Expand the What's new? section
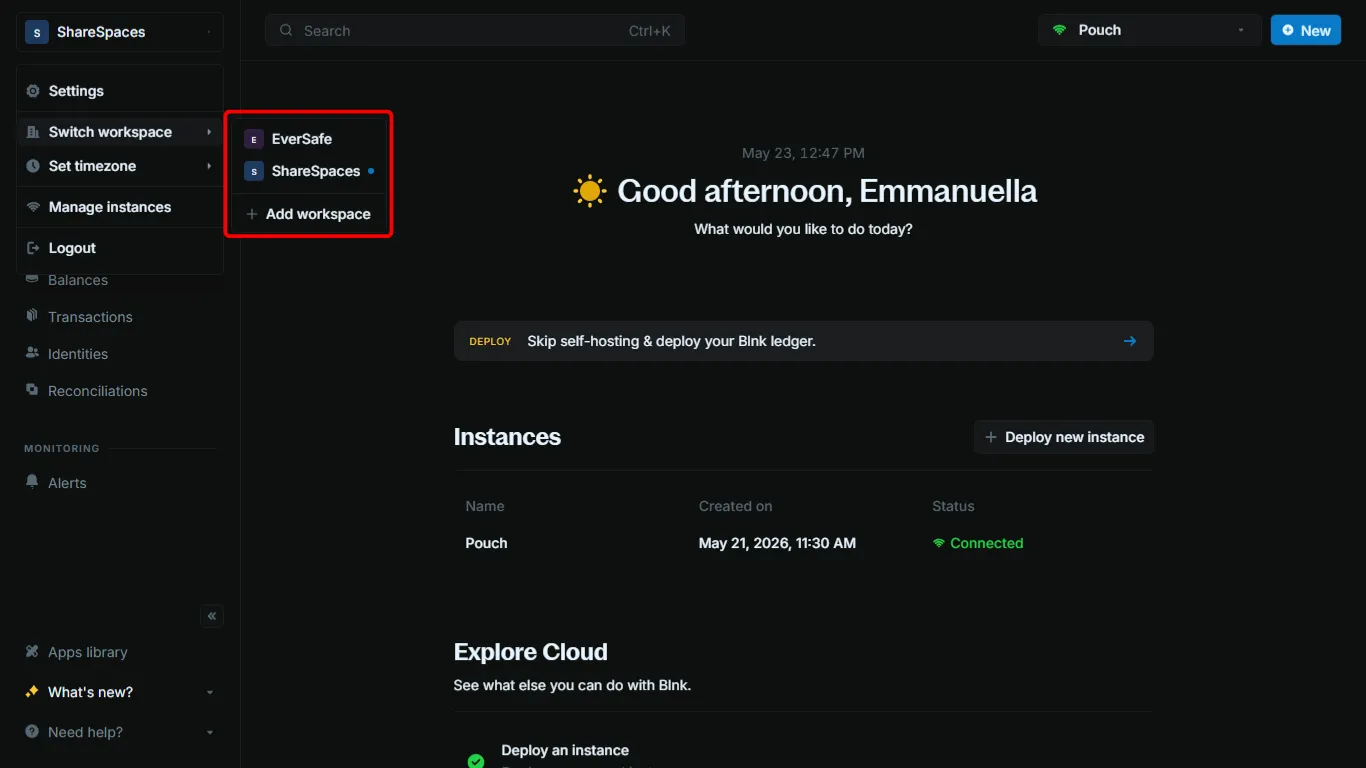This screenshot has width=1366, height=768. (x=119, y=692)
